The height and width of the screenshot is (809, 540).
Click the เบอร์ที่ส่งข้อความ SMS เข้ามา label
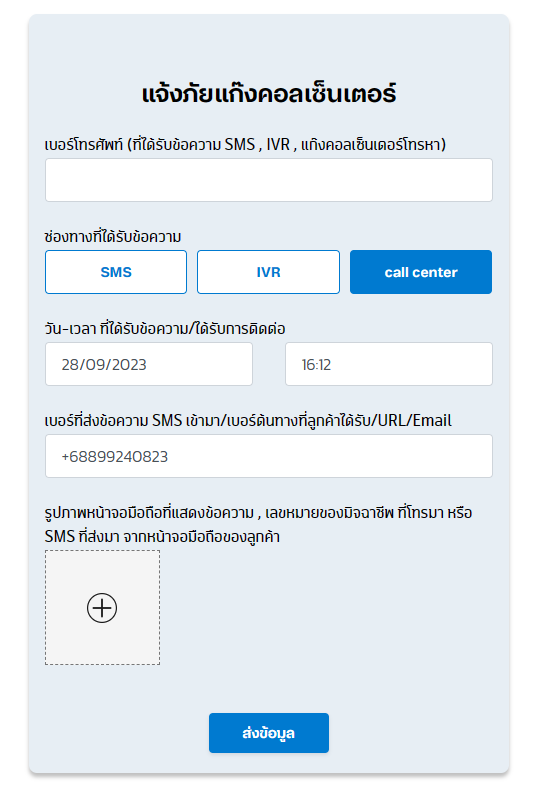(x=248, y=420)
